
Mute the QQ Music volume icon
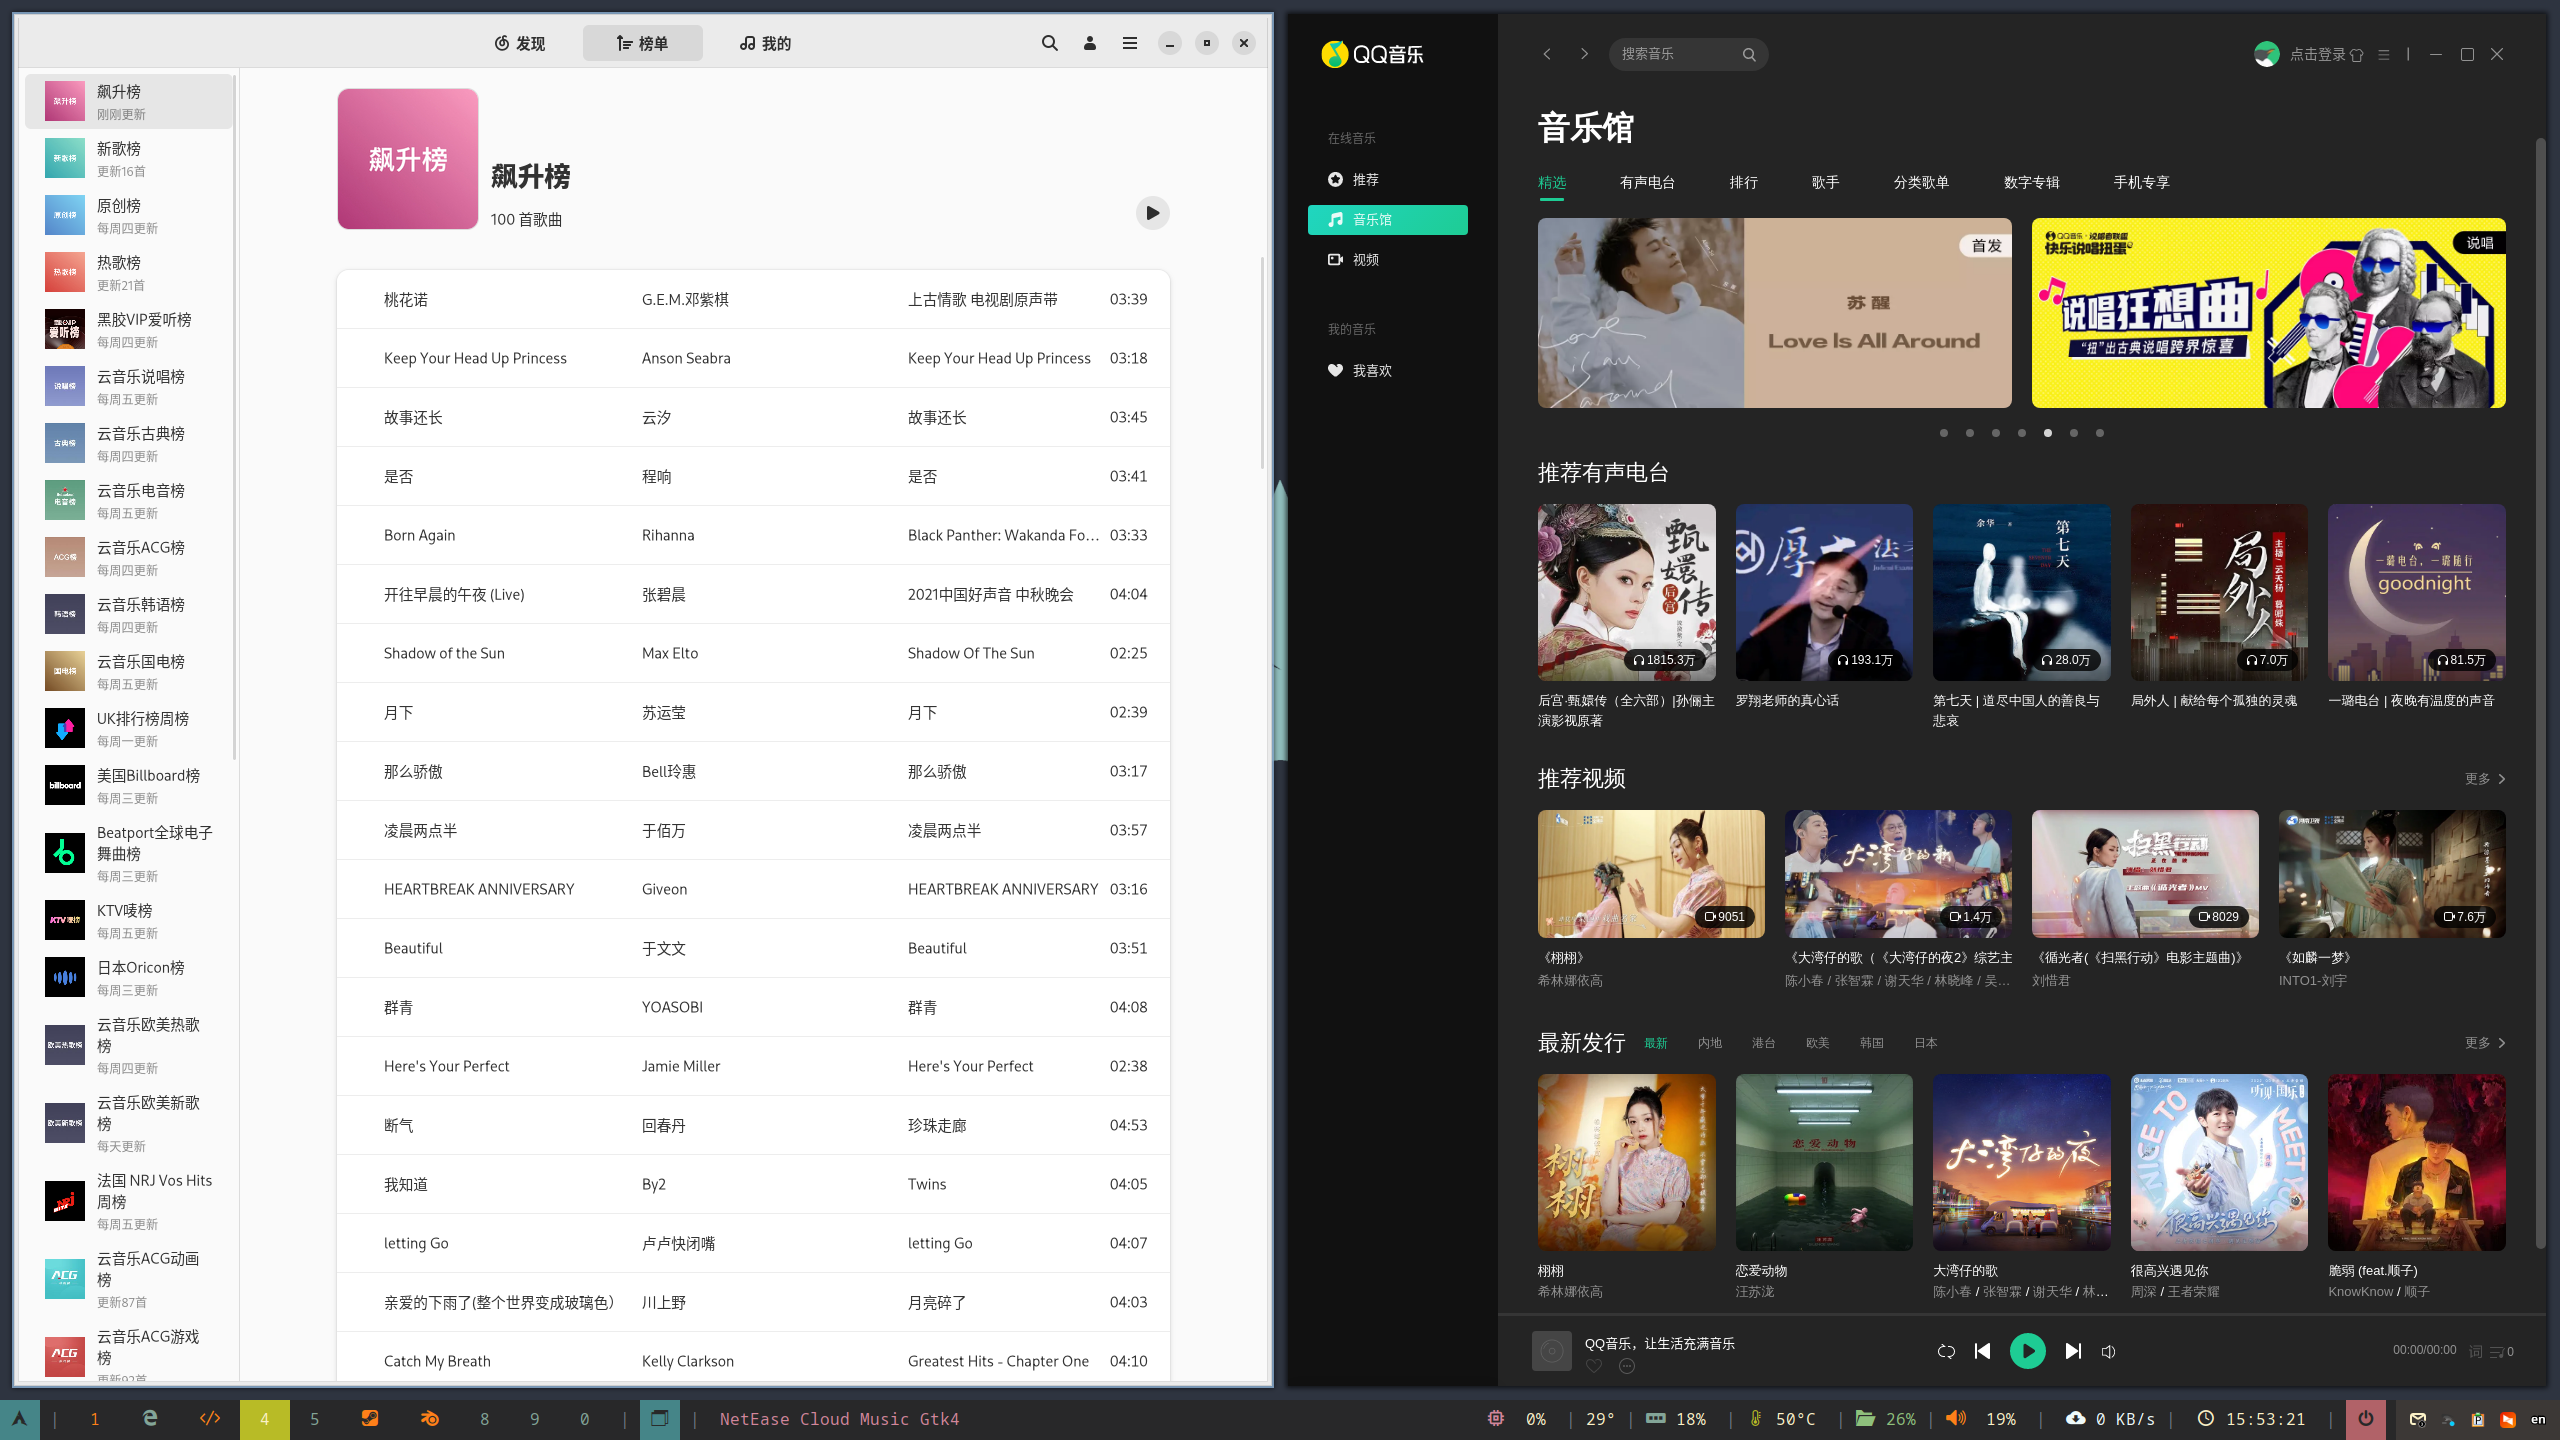[x=2109, y=1351]
